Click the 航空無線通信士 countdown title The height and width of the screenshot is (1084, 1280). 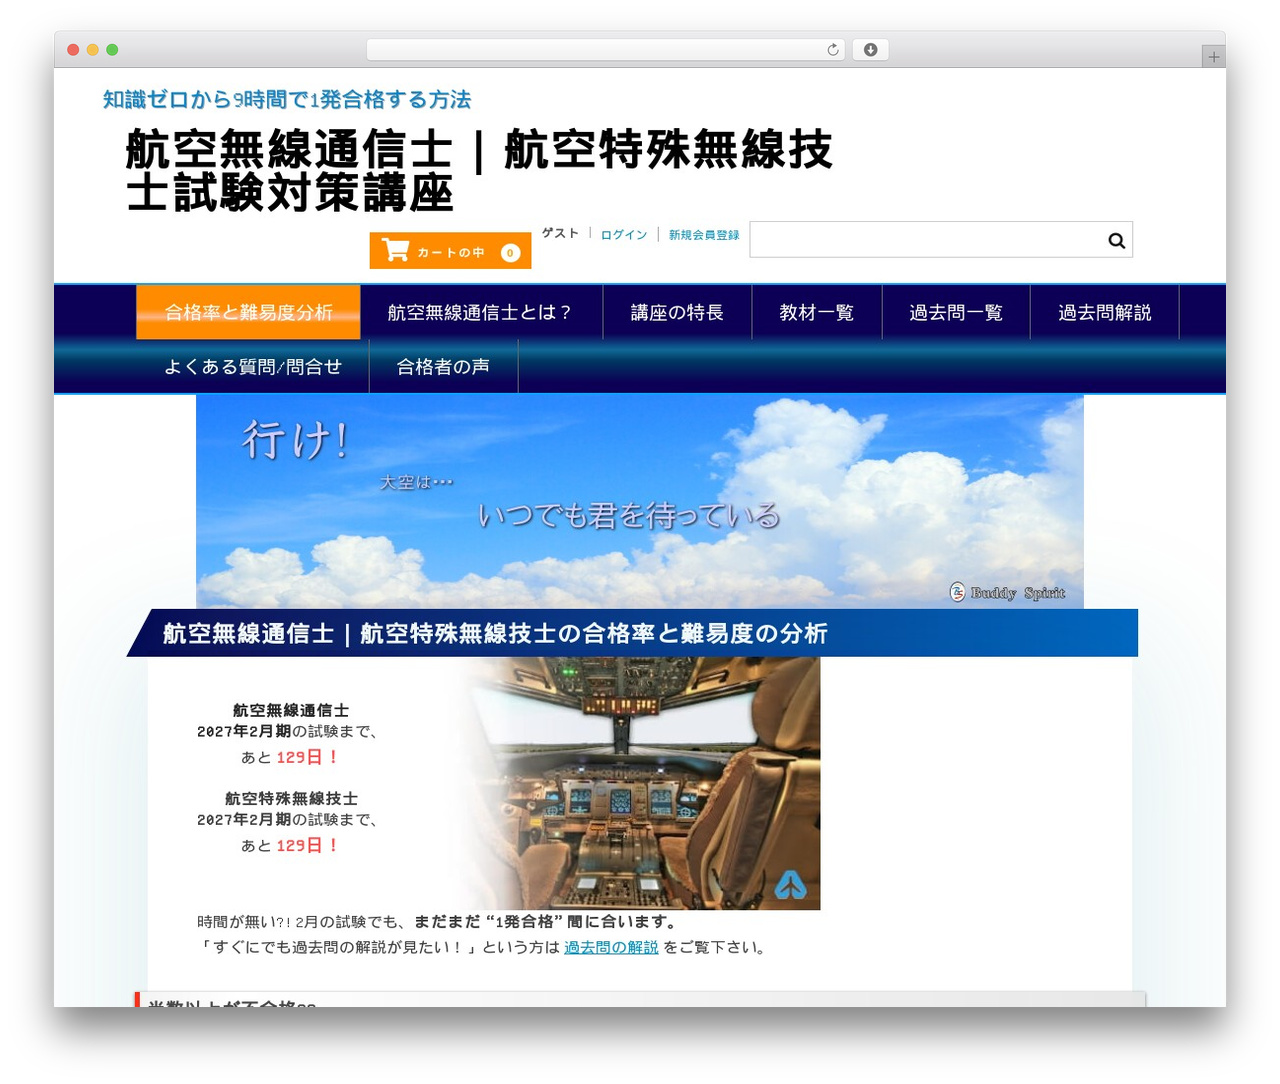[291, 710]
